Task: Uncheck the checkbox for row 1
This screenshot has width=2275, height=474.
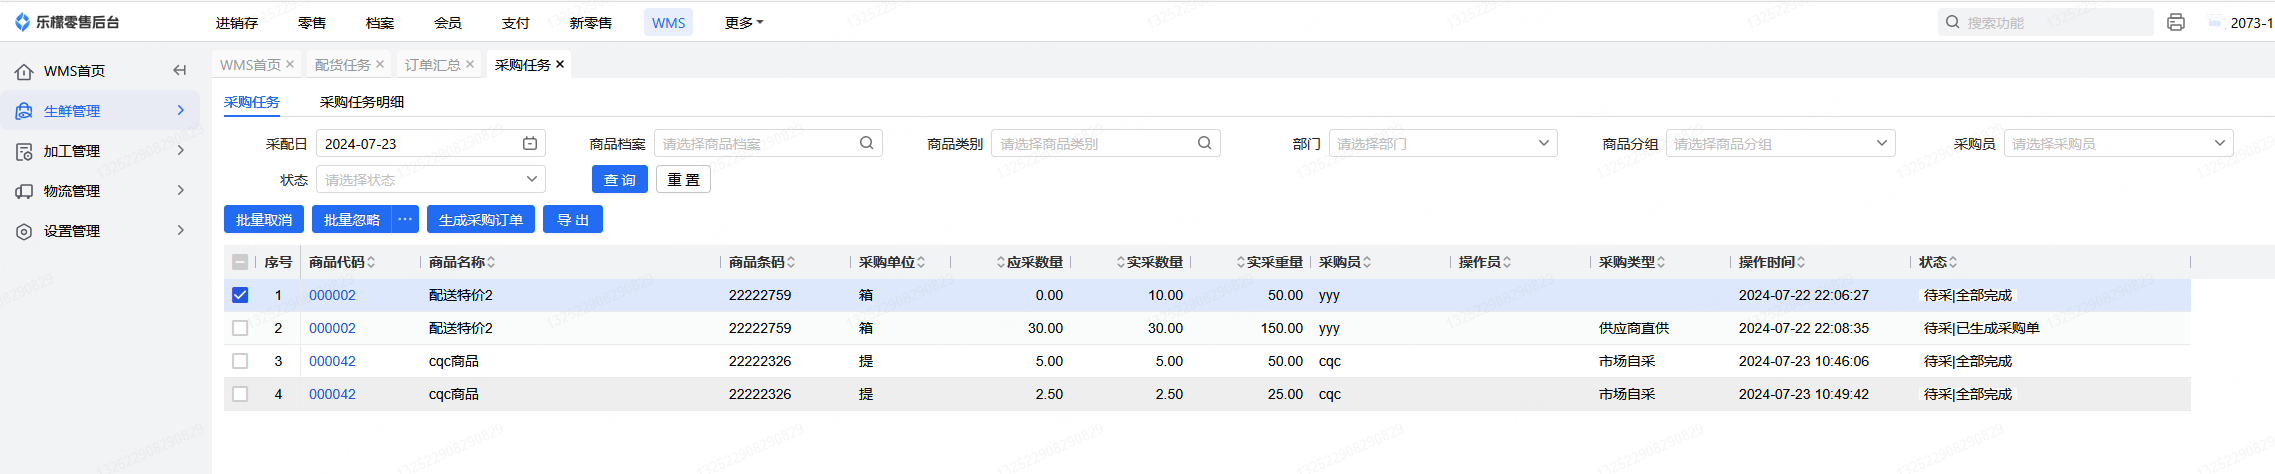Action: point(240,295)
